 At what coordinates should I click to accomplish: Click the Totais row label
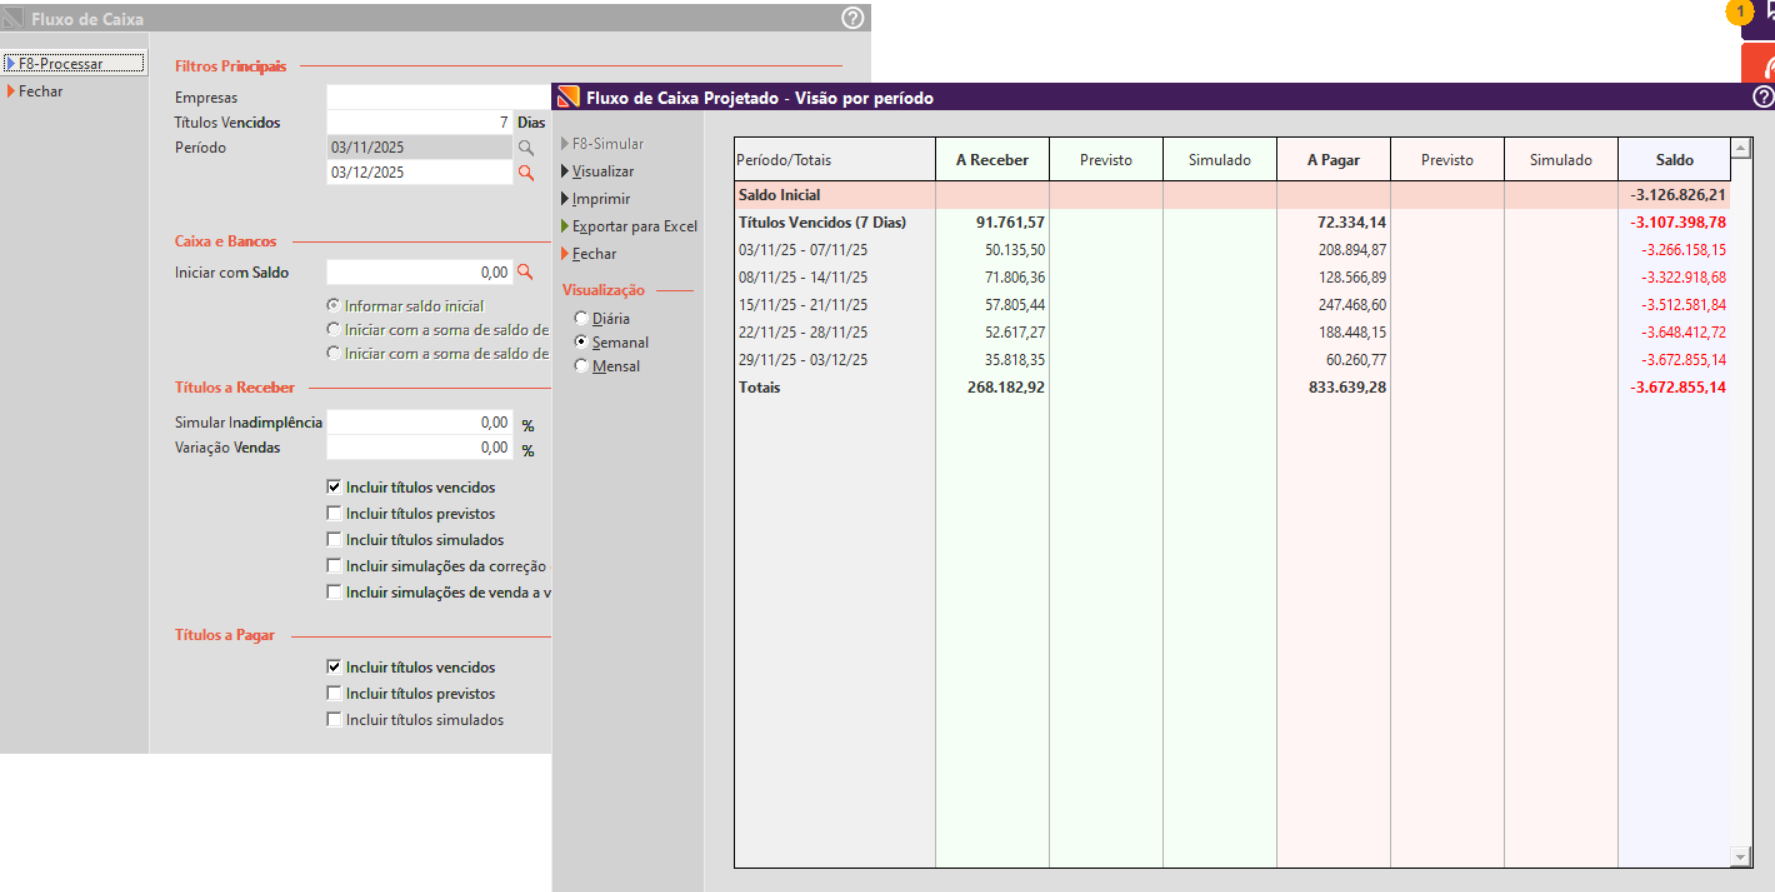759,387
